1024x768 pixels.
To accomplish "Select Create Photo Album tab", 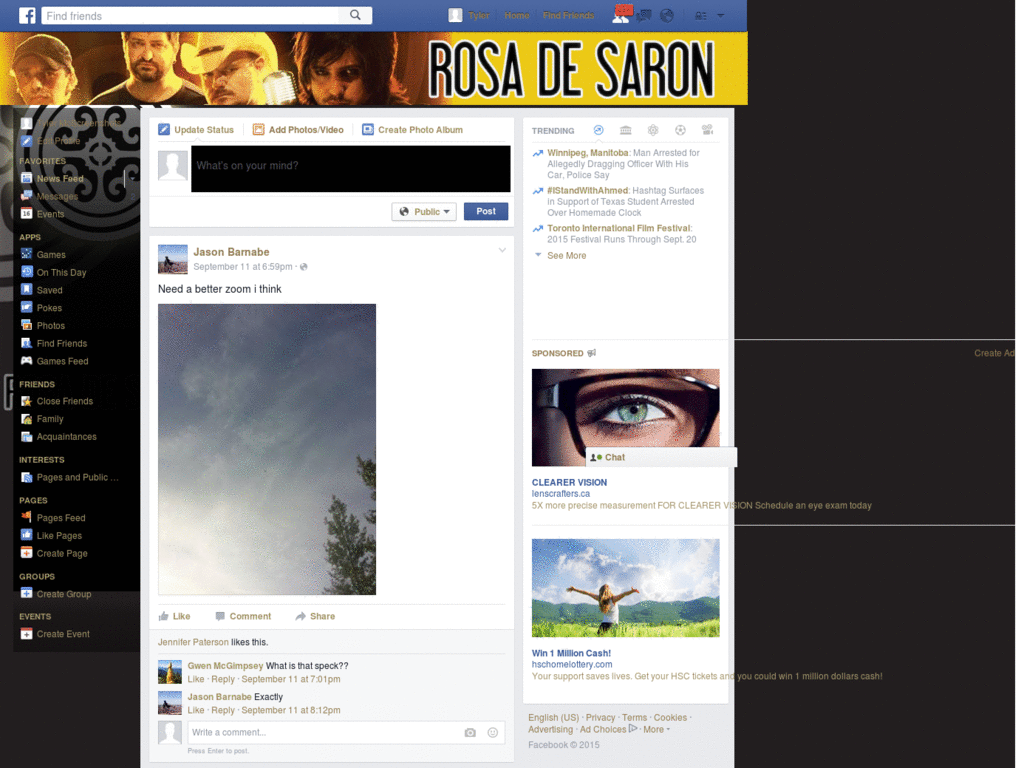I will (x=413, y=129).
